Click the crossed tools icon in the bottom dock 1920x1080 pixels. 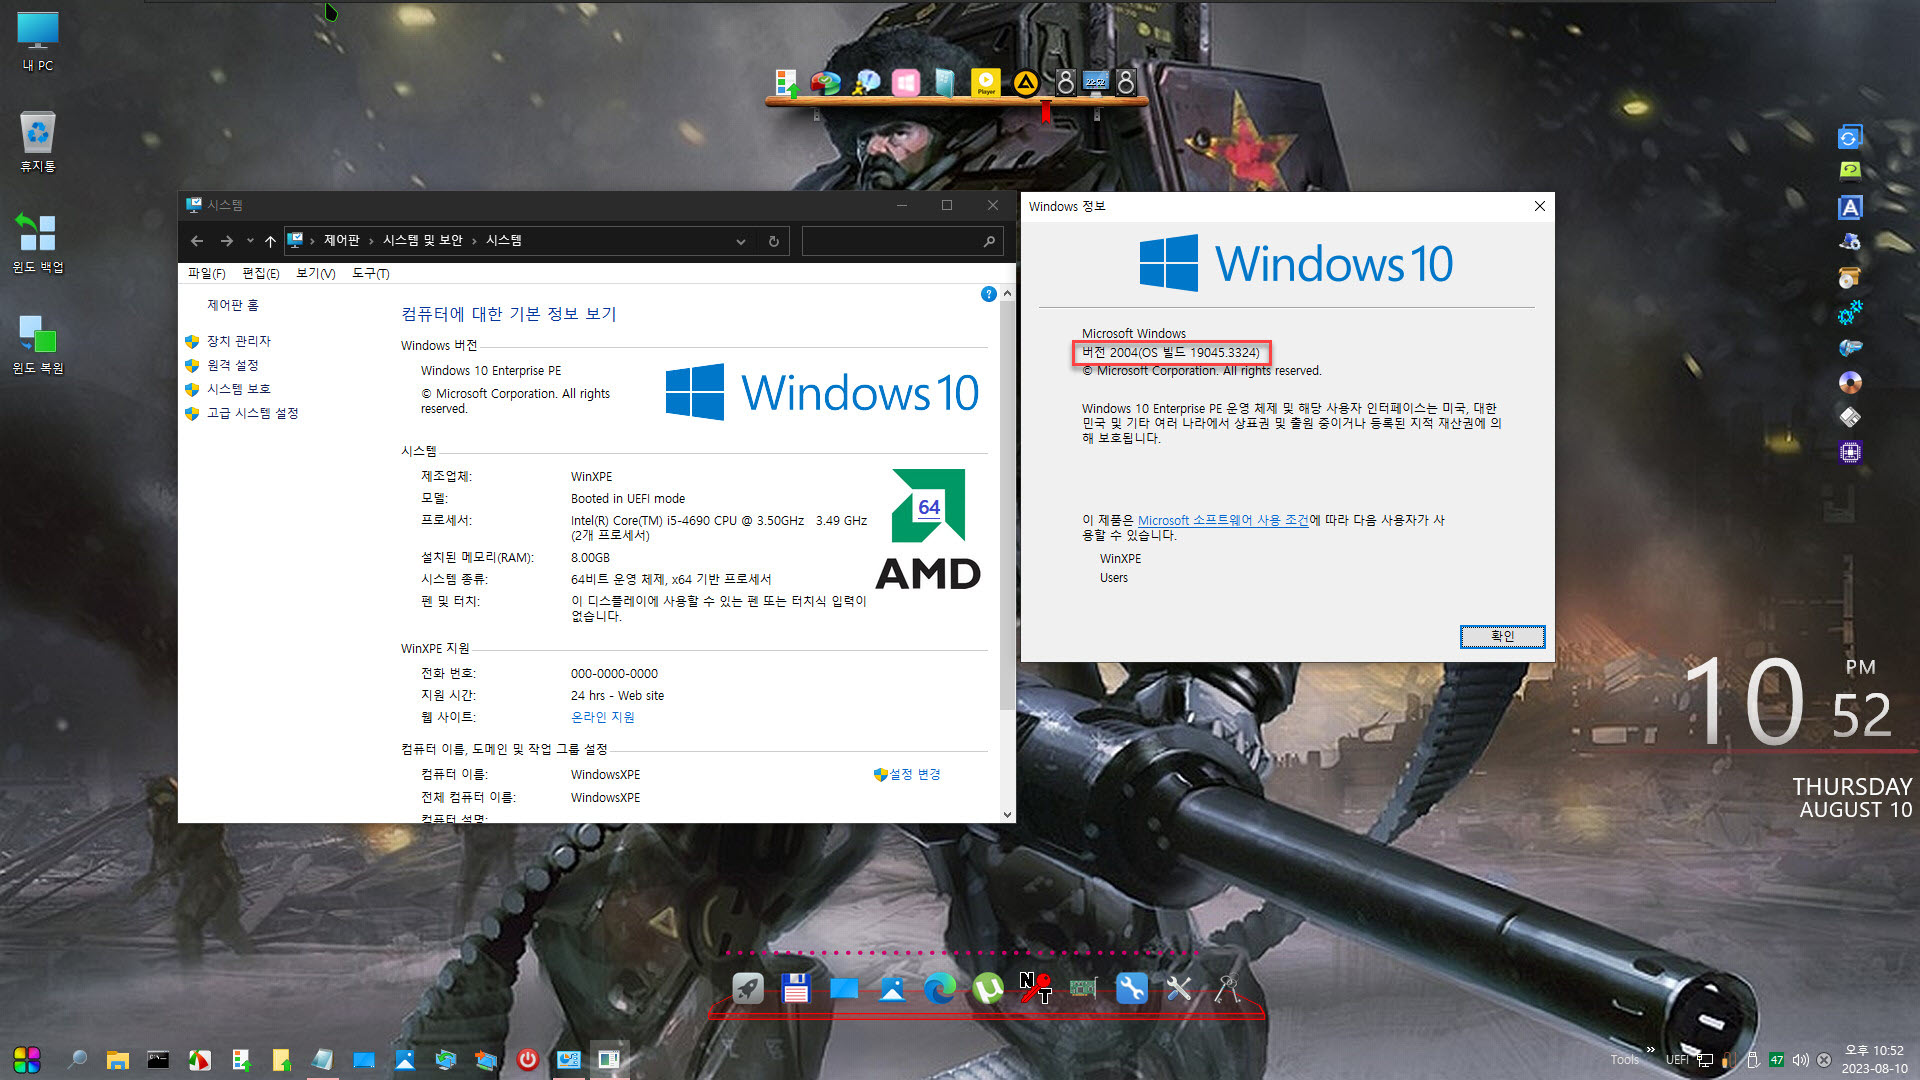click(1179, 989)
